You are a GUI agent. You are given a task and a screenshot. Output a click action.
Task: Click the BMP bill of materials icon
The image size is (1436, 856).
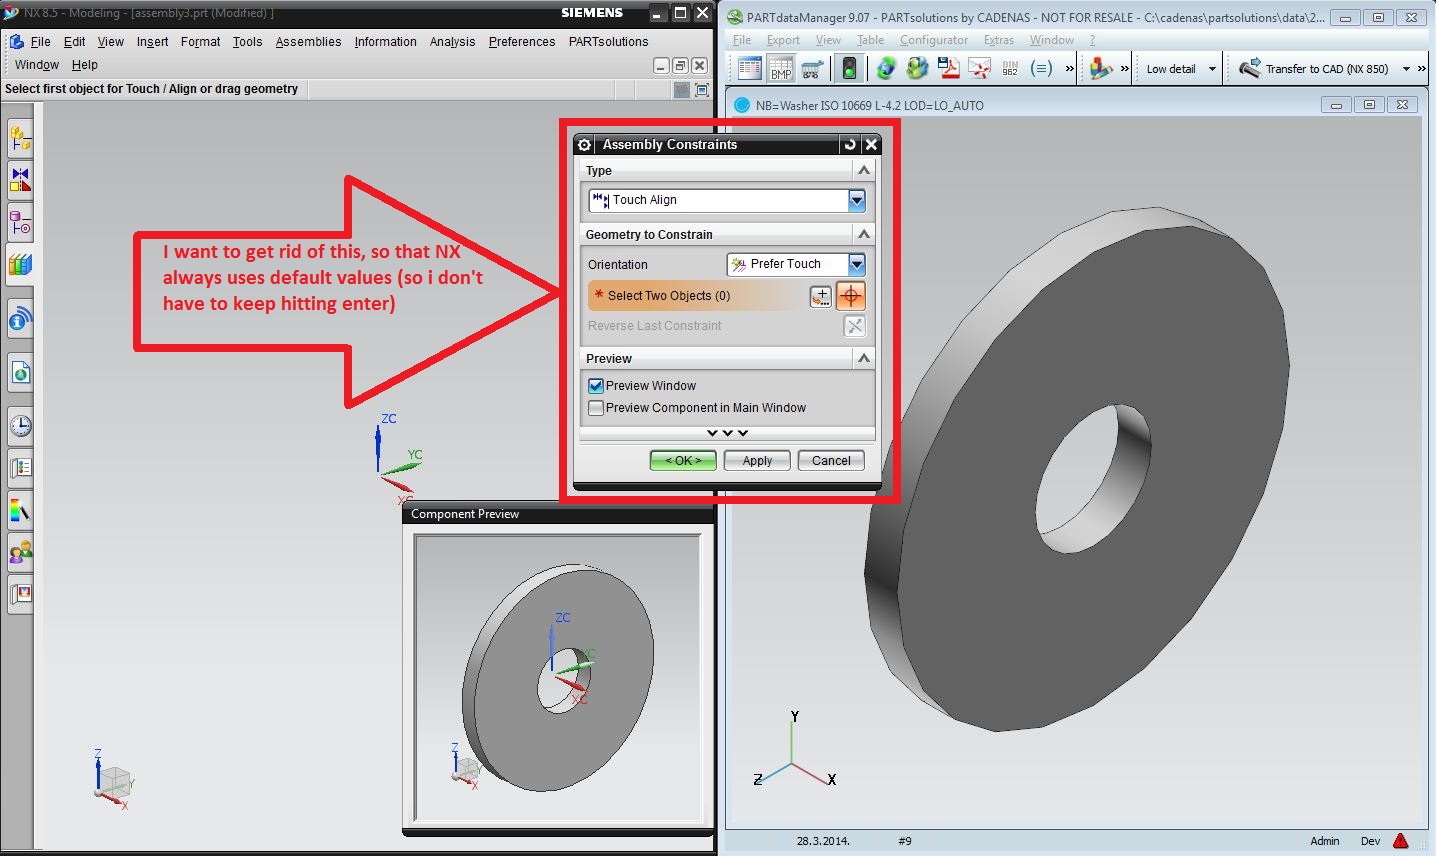click(x=781, y=69)
